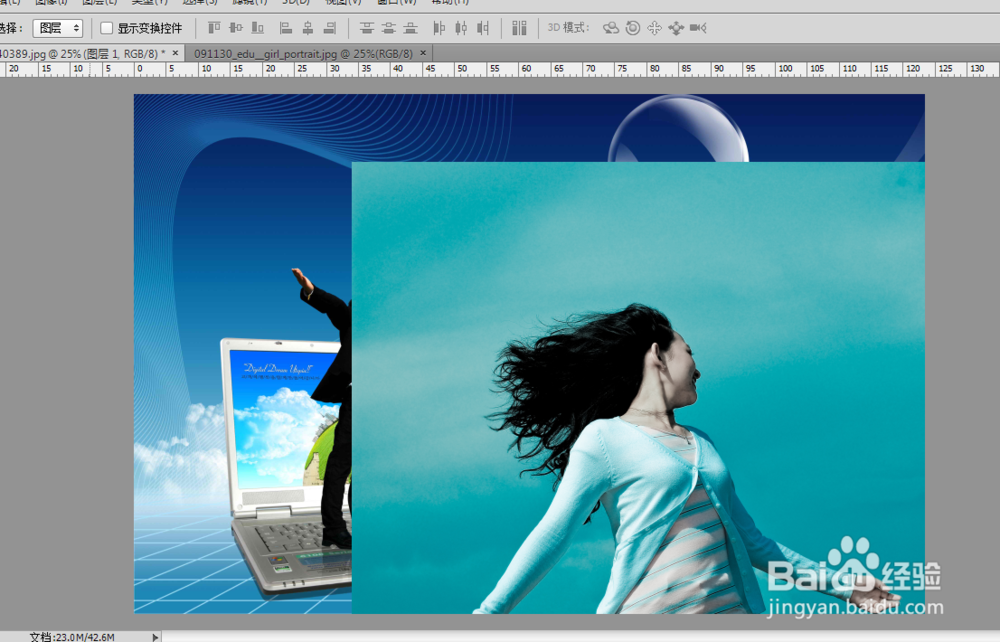The image size is (1000, 642).
Task: Expand the status bar arrow menu
Action: 154,637
